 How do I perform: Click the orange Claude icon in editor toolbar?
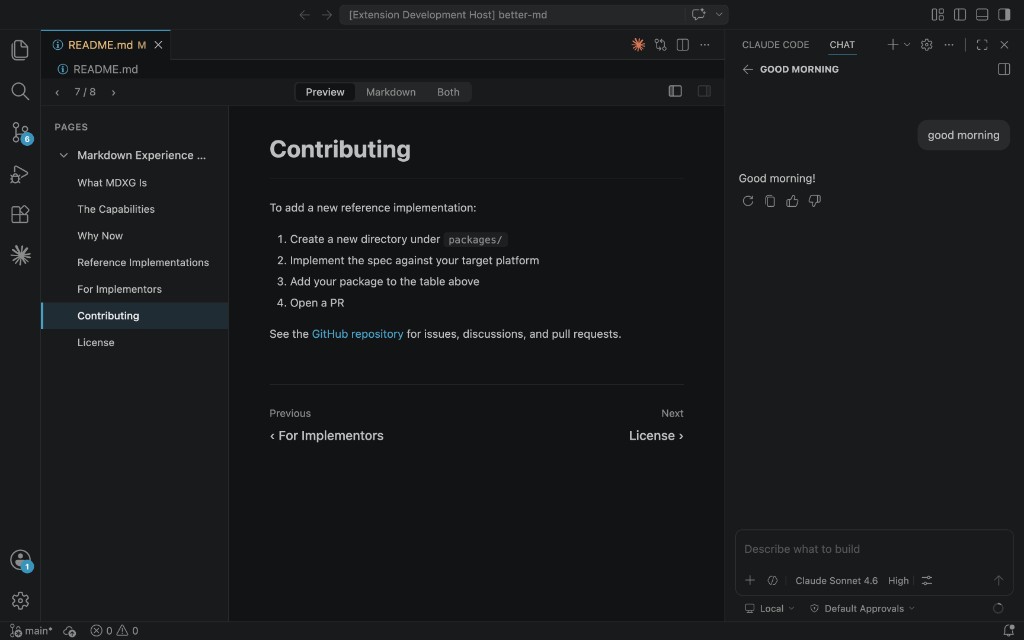638,44
